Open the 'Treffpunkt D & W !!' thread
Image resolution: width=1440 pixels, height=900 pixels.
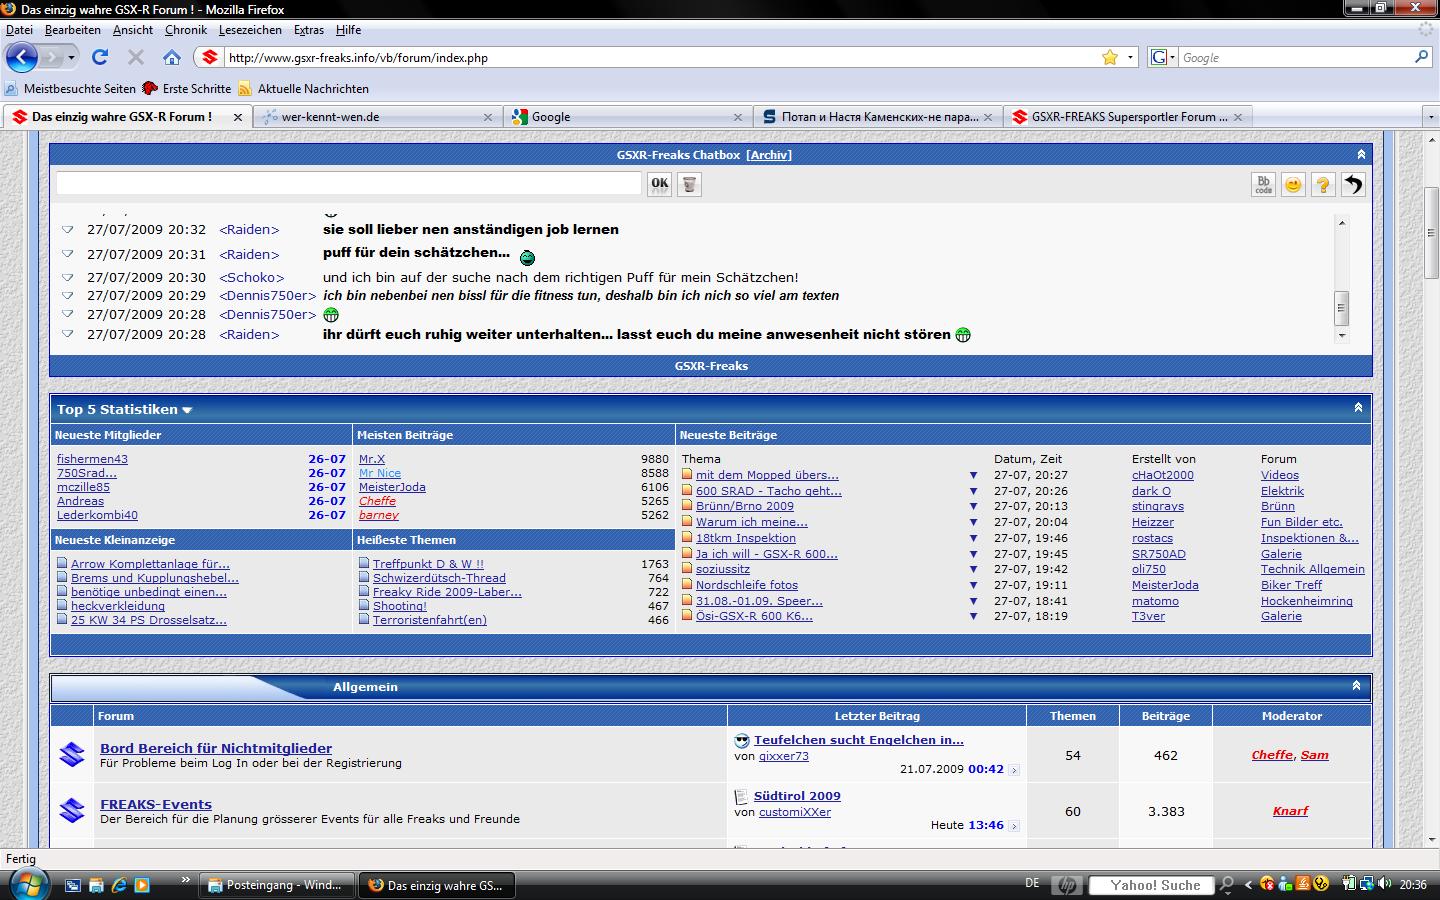pos(428,564)
